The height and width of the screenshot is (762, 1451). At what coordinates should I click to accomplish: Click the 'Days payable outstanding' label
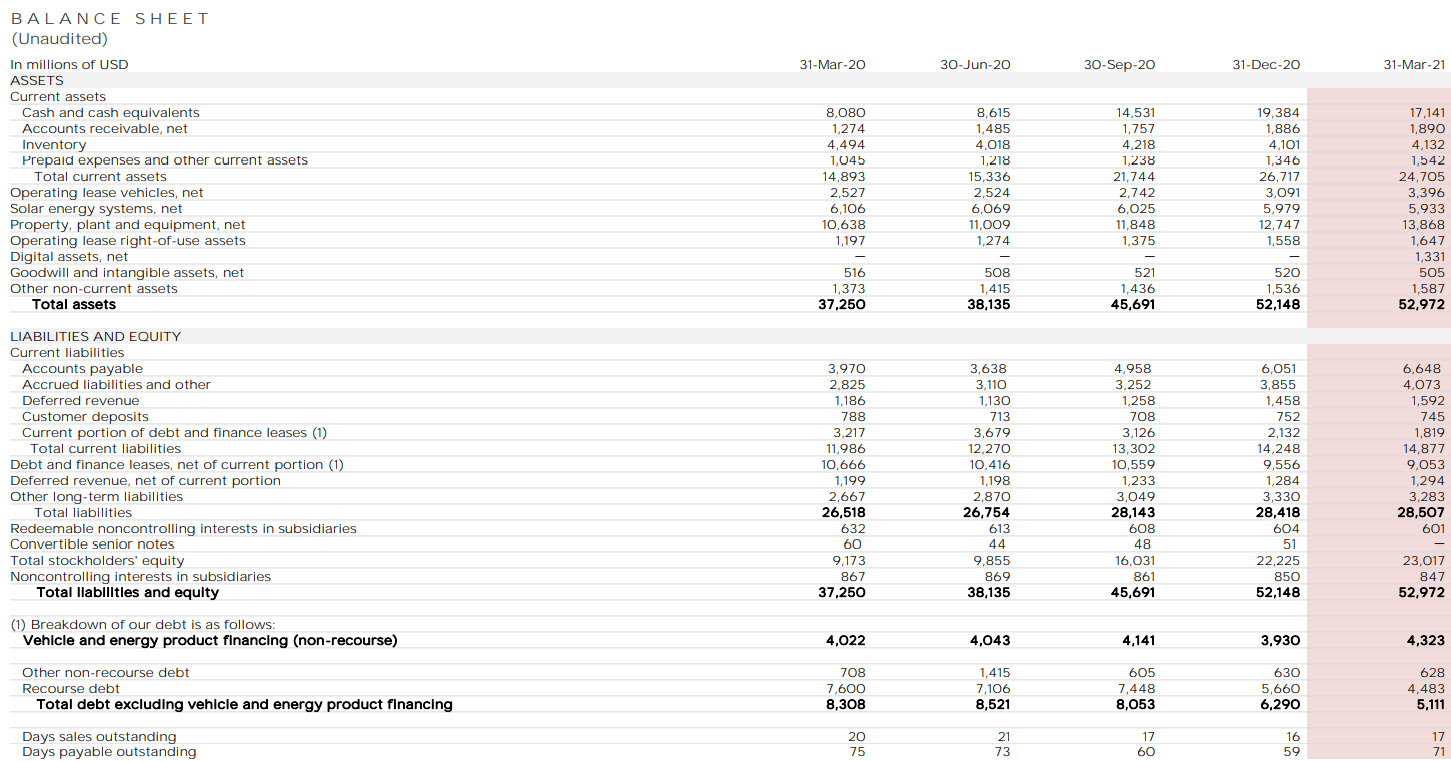click(109, 751)
